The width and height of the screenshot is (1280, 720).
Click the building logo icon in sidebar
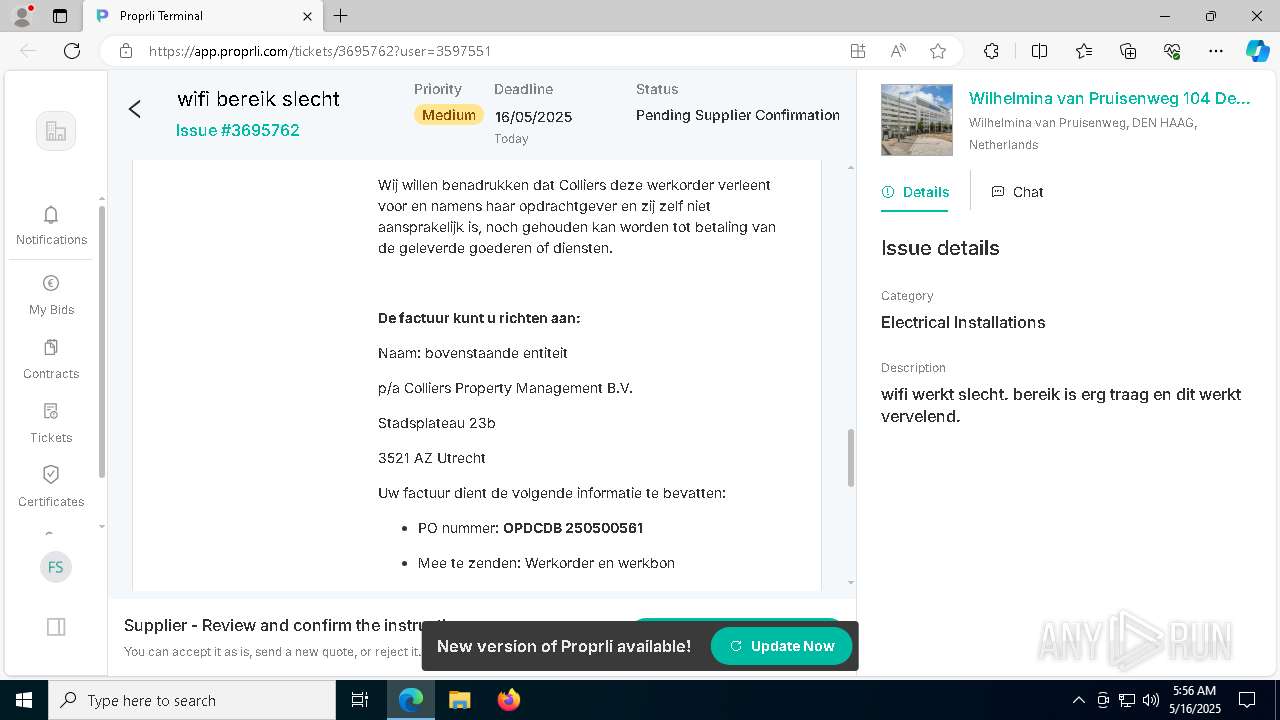click(x=56, y=131)
